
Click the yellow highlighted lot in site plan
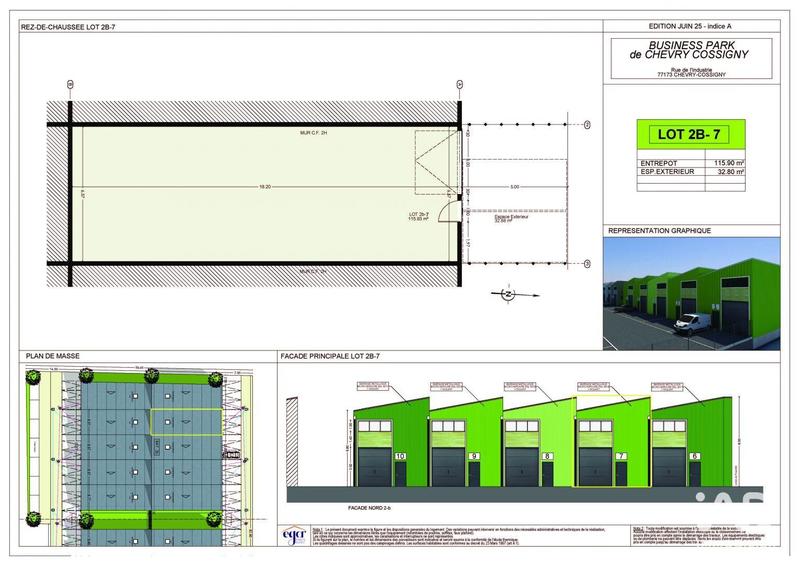tap(186, 421)
